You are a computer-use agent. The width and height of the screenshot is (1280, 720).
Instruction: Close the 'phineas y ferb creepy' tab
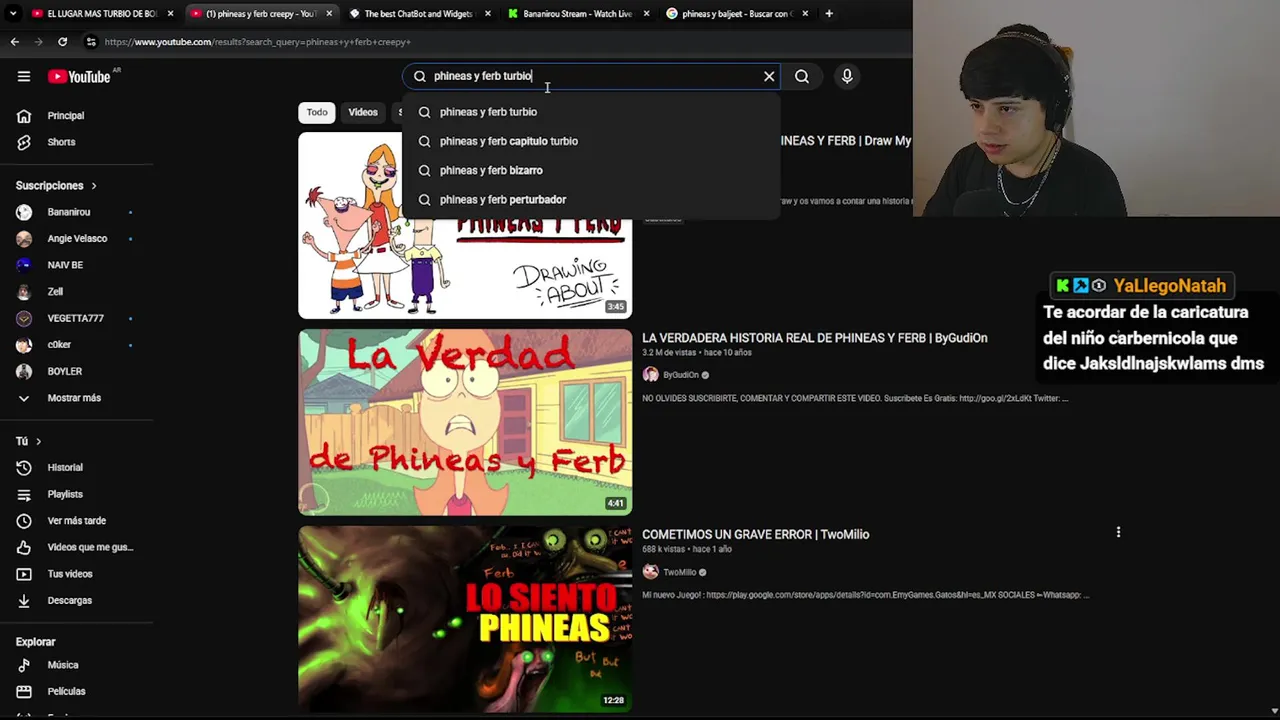pyautogui.click(x=329, y=14)
